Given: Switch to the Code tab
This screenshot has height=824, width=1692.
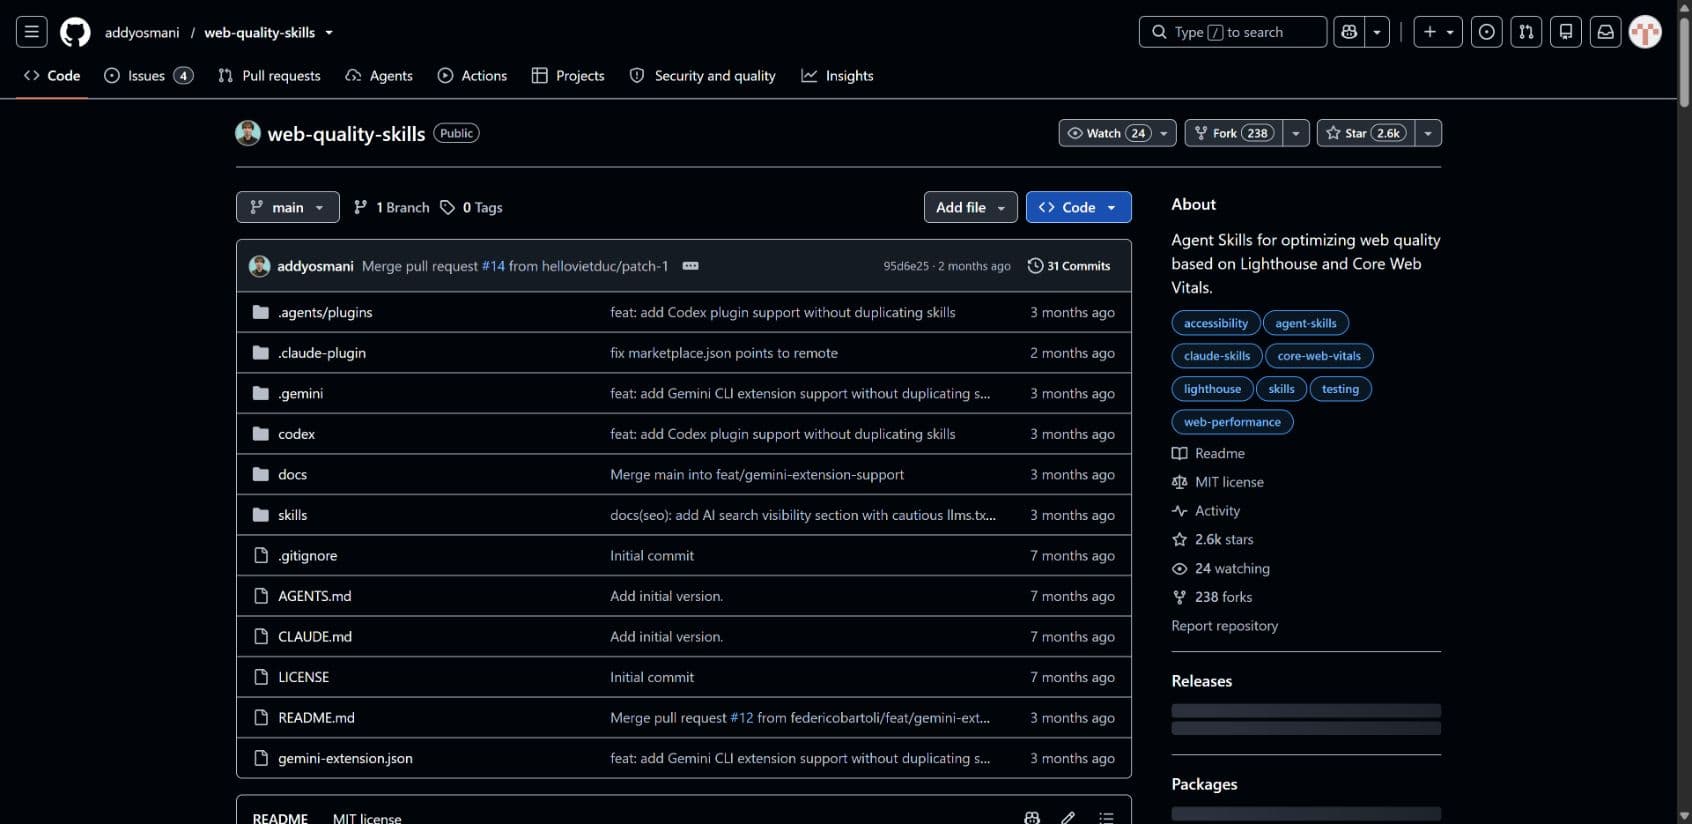Looking at the screenshot, I should 52,75.
